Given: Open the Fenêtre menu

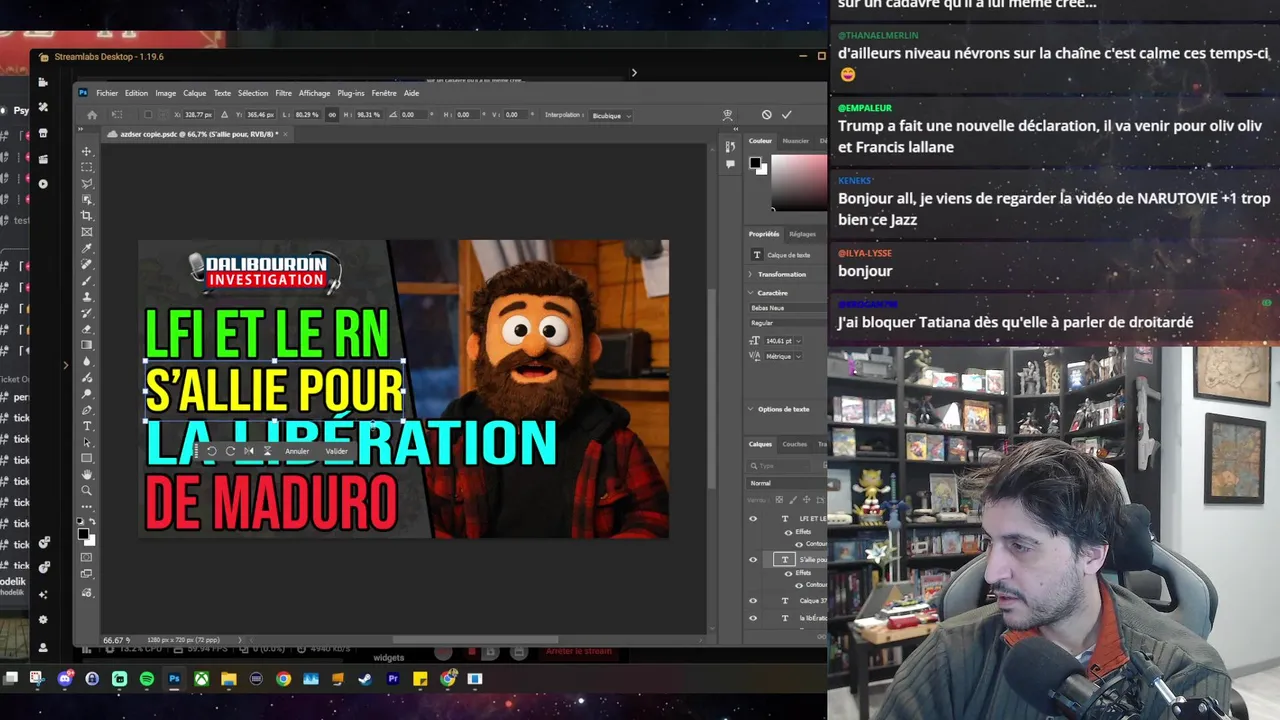Looking at the screenshot, I should [384, 93].
